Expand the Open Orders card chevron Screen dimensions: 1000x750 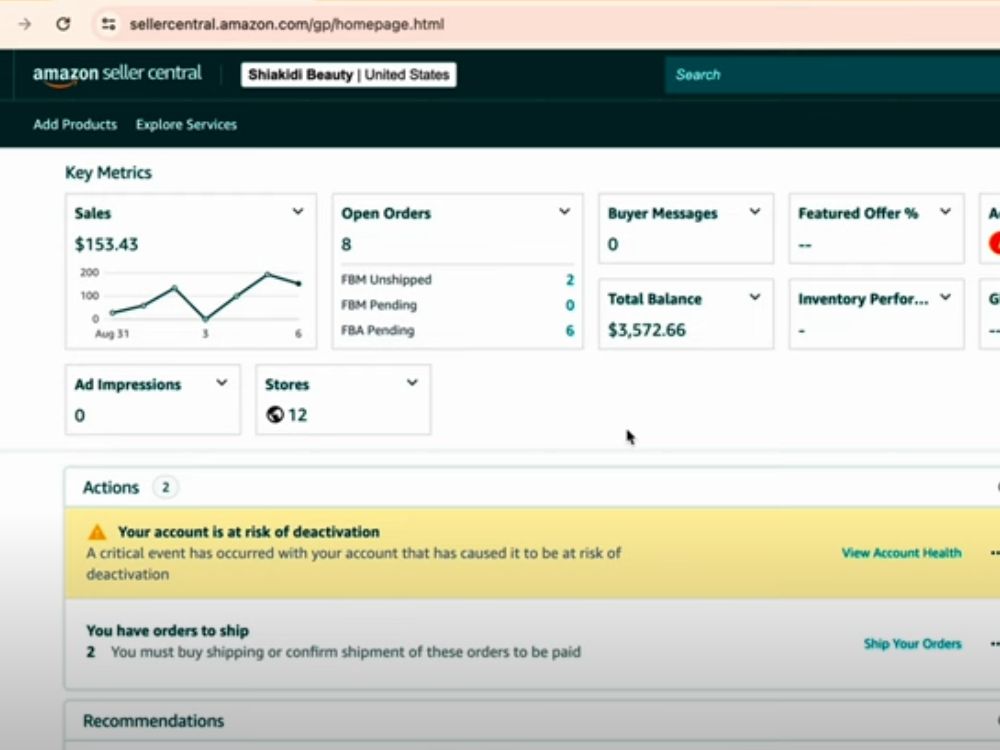pos(564,212)
